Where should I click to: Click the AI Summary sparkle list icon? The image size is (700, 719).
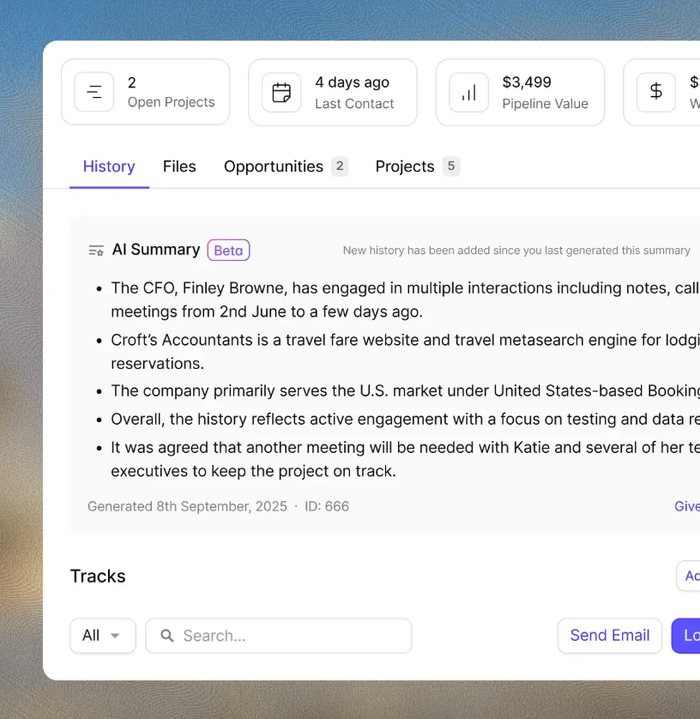(x=96, y=250)
